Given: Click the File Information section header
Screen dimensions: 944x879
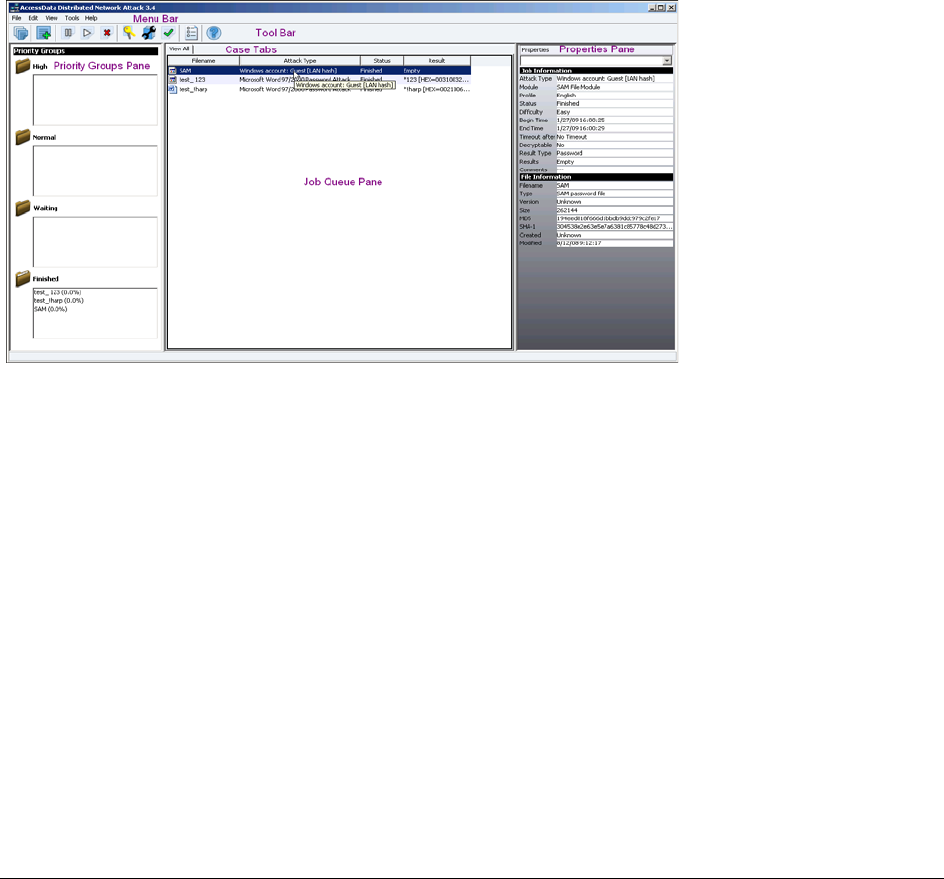Looking at the screenshot, I should point(596,177).
